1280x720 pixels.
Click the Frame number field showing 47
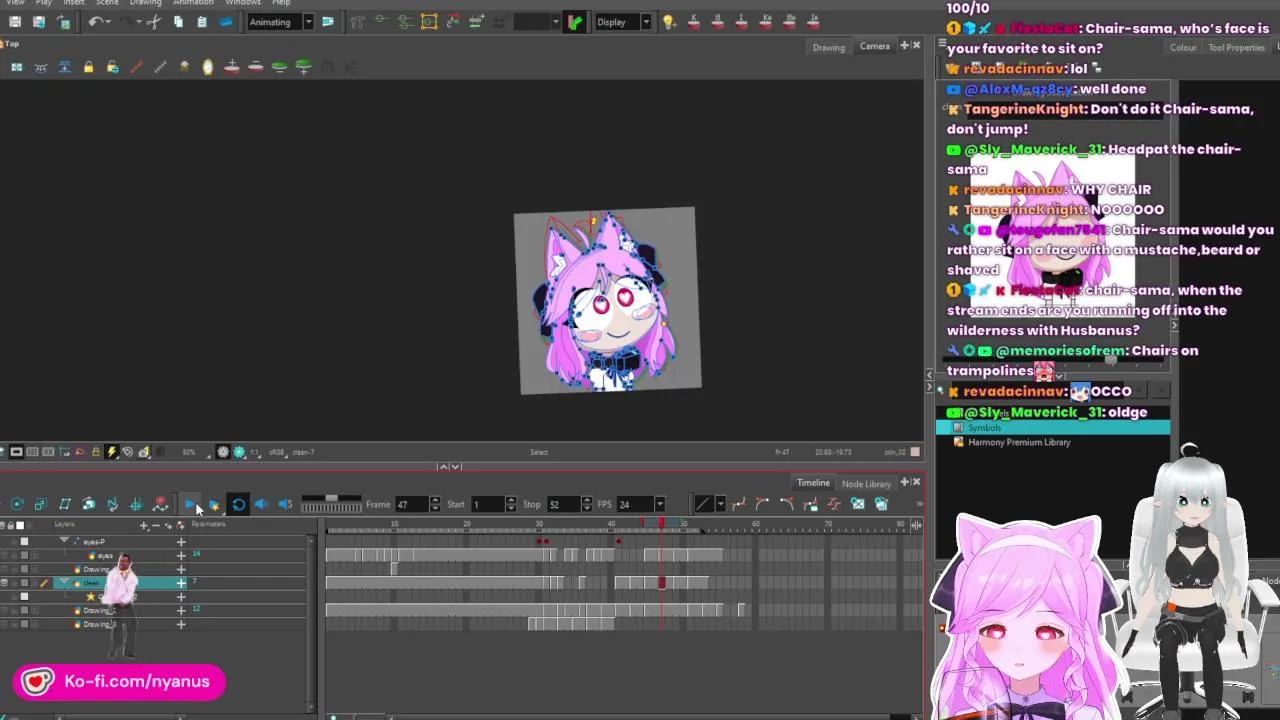pos(411,504)
